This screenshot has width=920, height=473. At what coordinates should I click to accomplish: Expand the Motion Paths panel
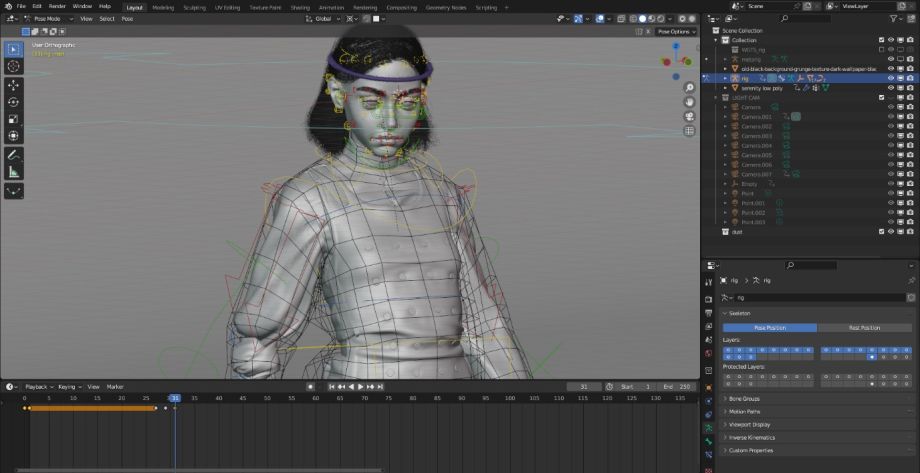[816, 411]
